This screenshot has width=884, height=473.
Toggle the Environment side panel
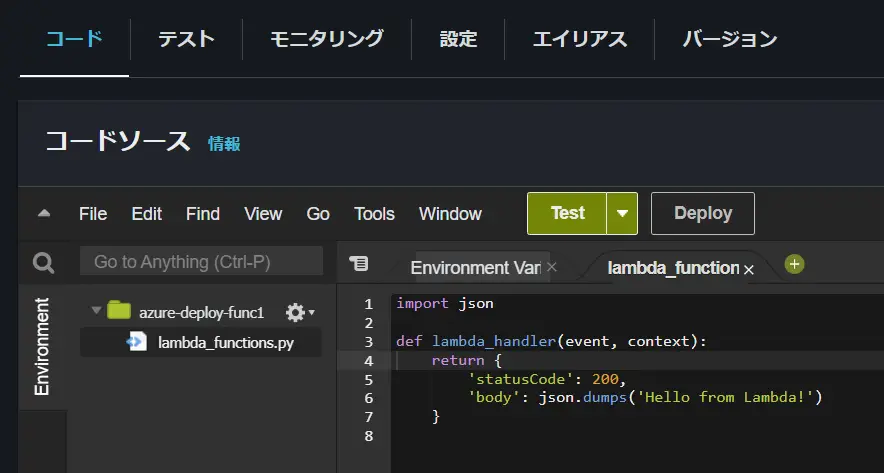42,346
